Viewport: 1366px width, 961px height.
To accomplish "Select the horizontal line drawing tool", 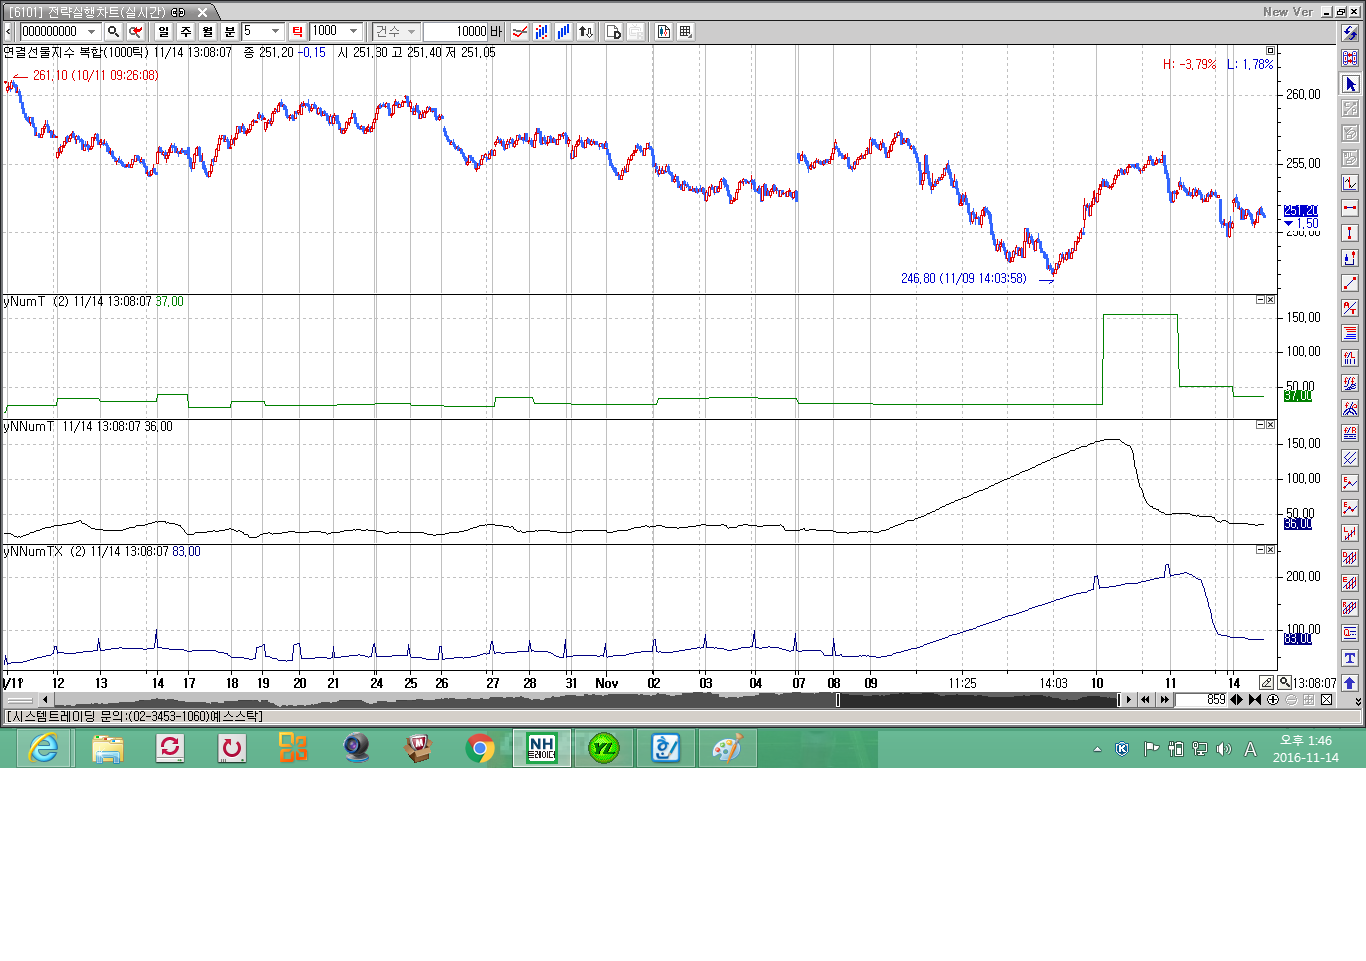I will click(x=1350, y=208).
